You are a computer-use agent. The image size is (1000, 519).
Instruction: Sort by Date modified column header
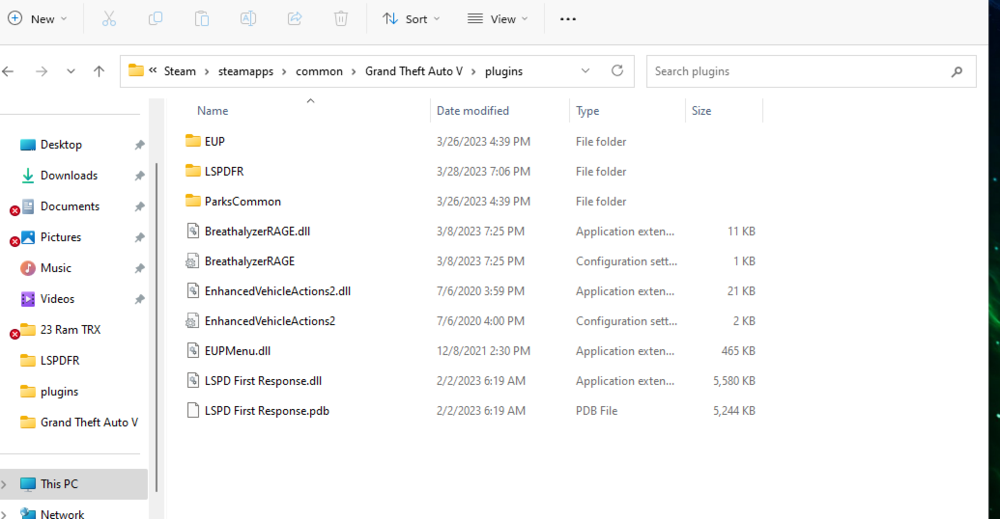pyautogui.click(x=473, y=111)
